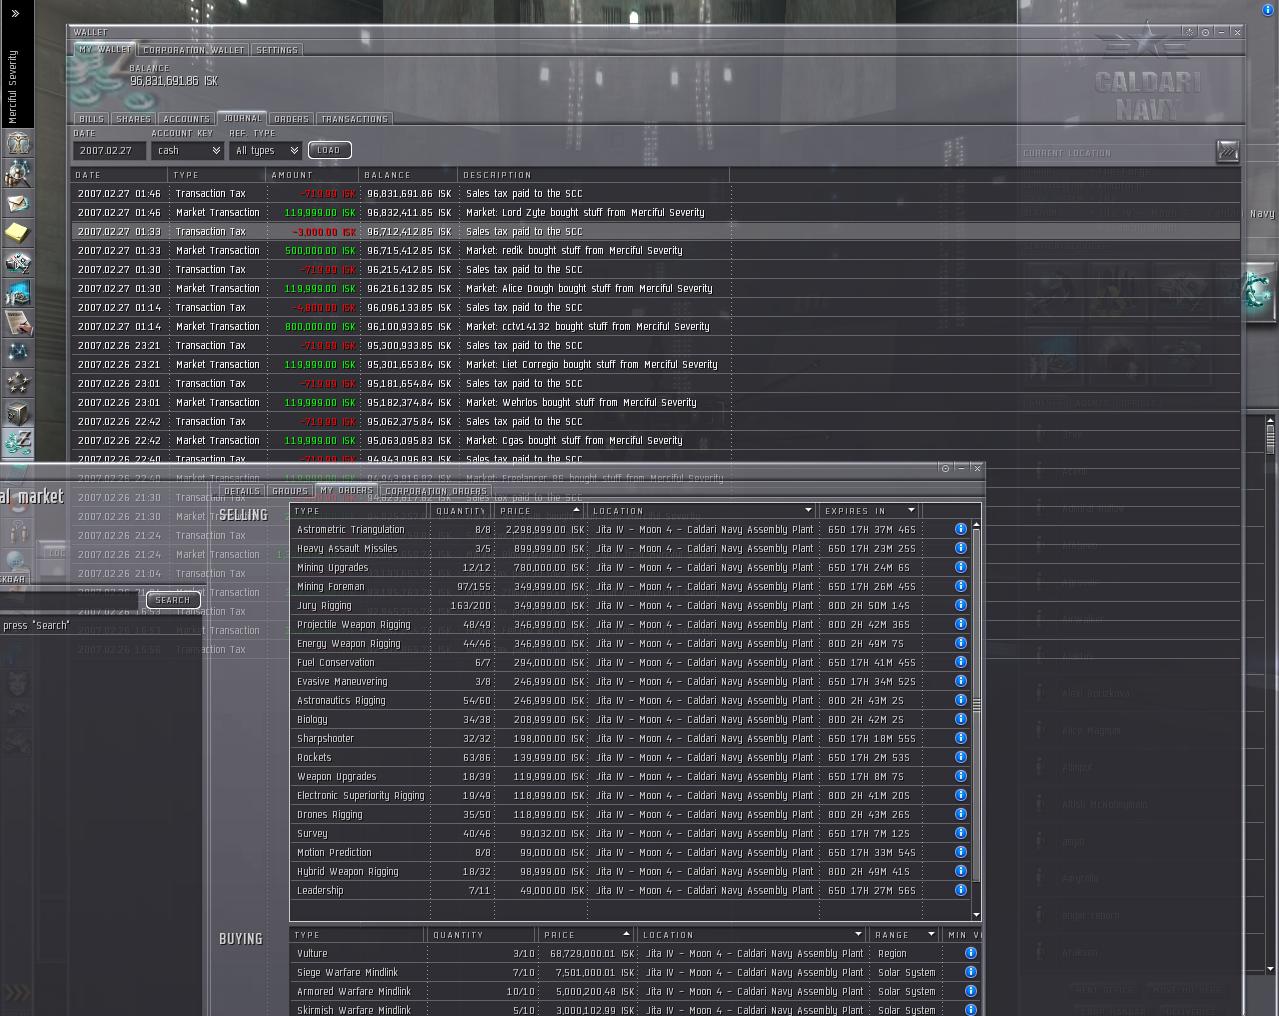Open the yellow Notepad sidebar icon

[x=17, y=233]
